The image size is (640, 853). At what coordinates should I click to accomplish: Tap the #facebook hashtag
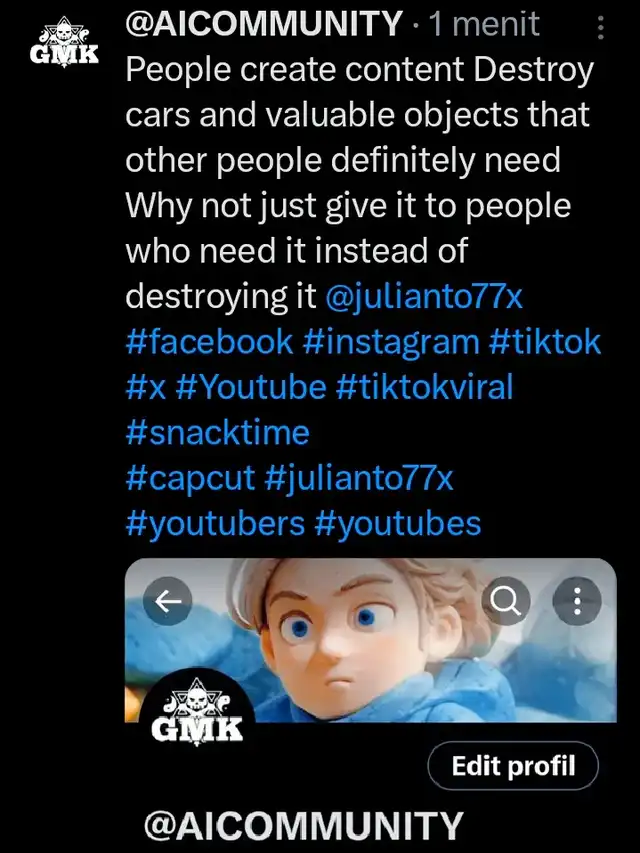pos(210,341)
